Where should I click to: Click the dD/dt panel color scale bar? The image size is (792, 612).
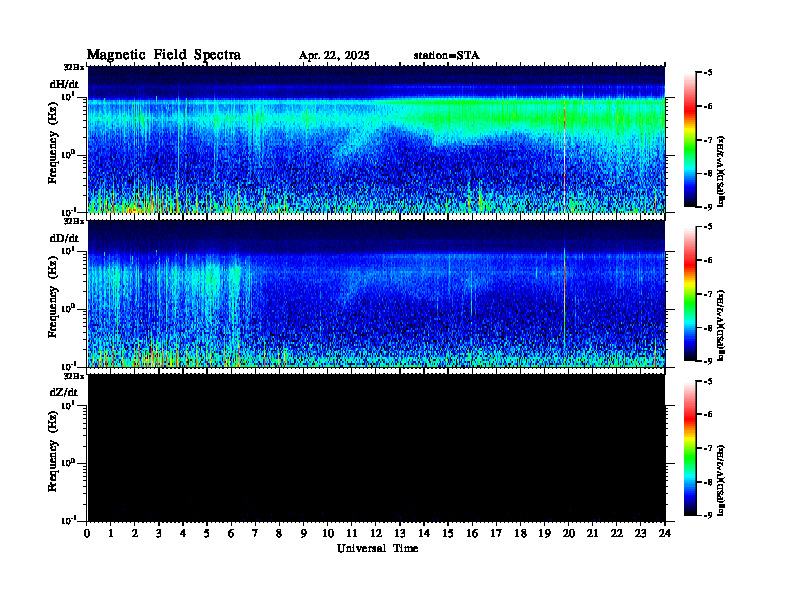point(690,293)
